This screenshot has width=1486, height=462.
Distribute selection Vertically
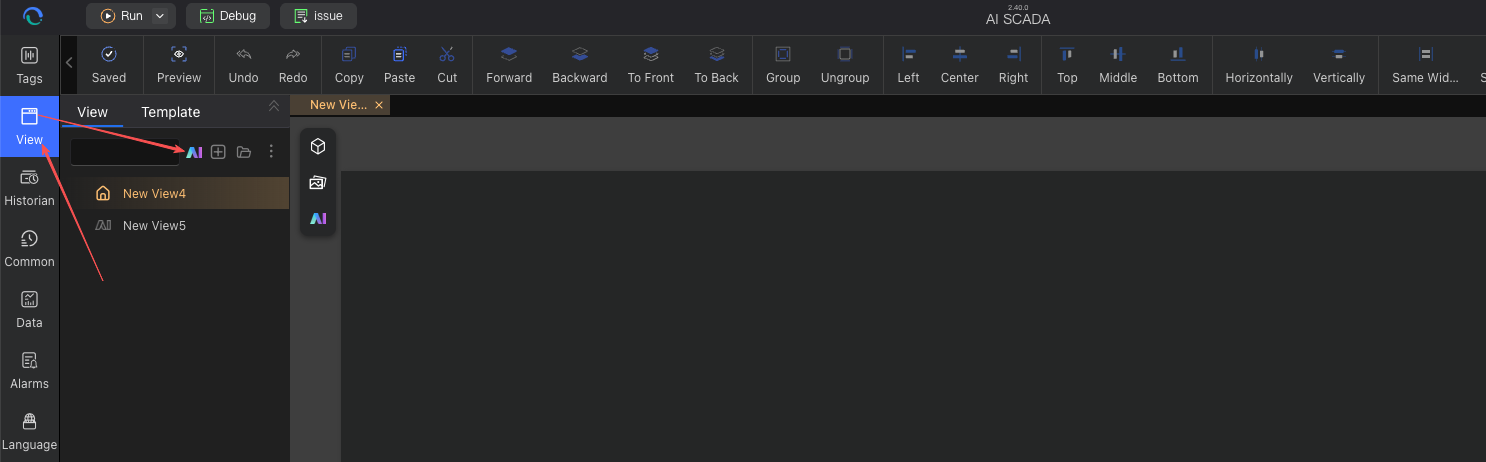[x=1339, y=65]
